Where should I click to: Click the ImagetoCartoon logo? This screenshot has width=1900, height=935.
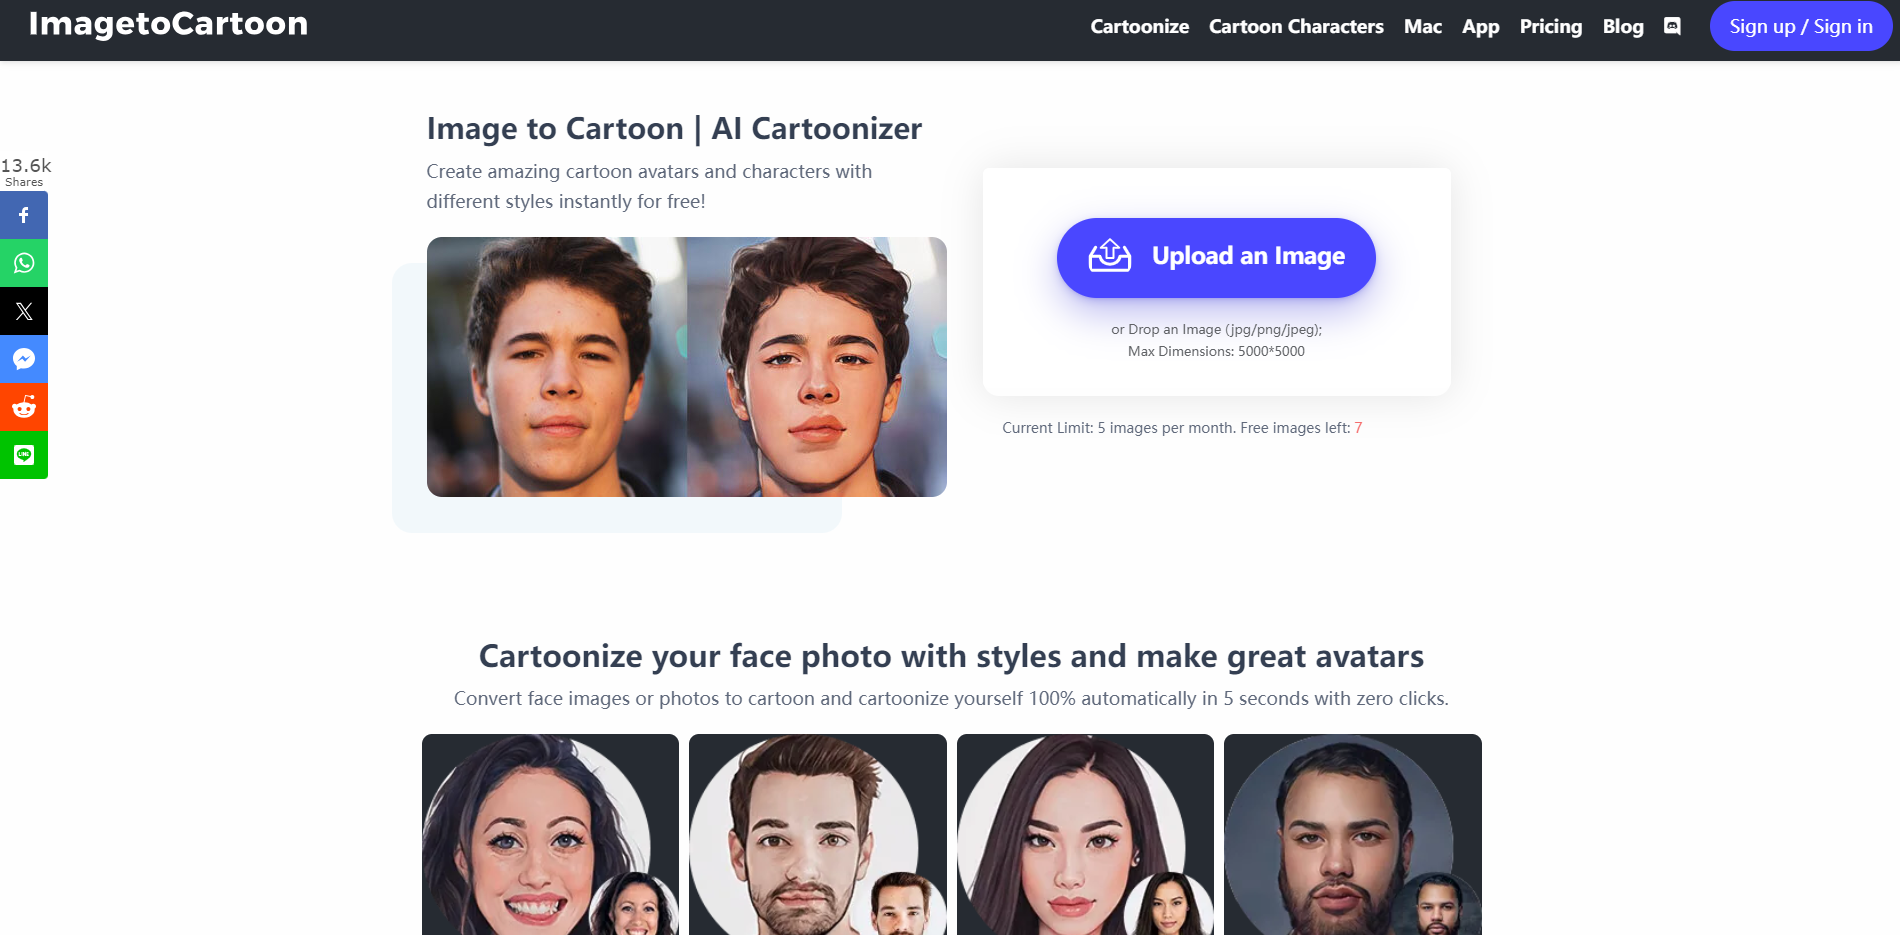[x=168, y=24]
